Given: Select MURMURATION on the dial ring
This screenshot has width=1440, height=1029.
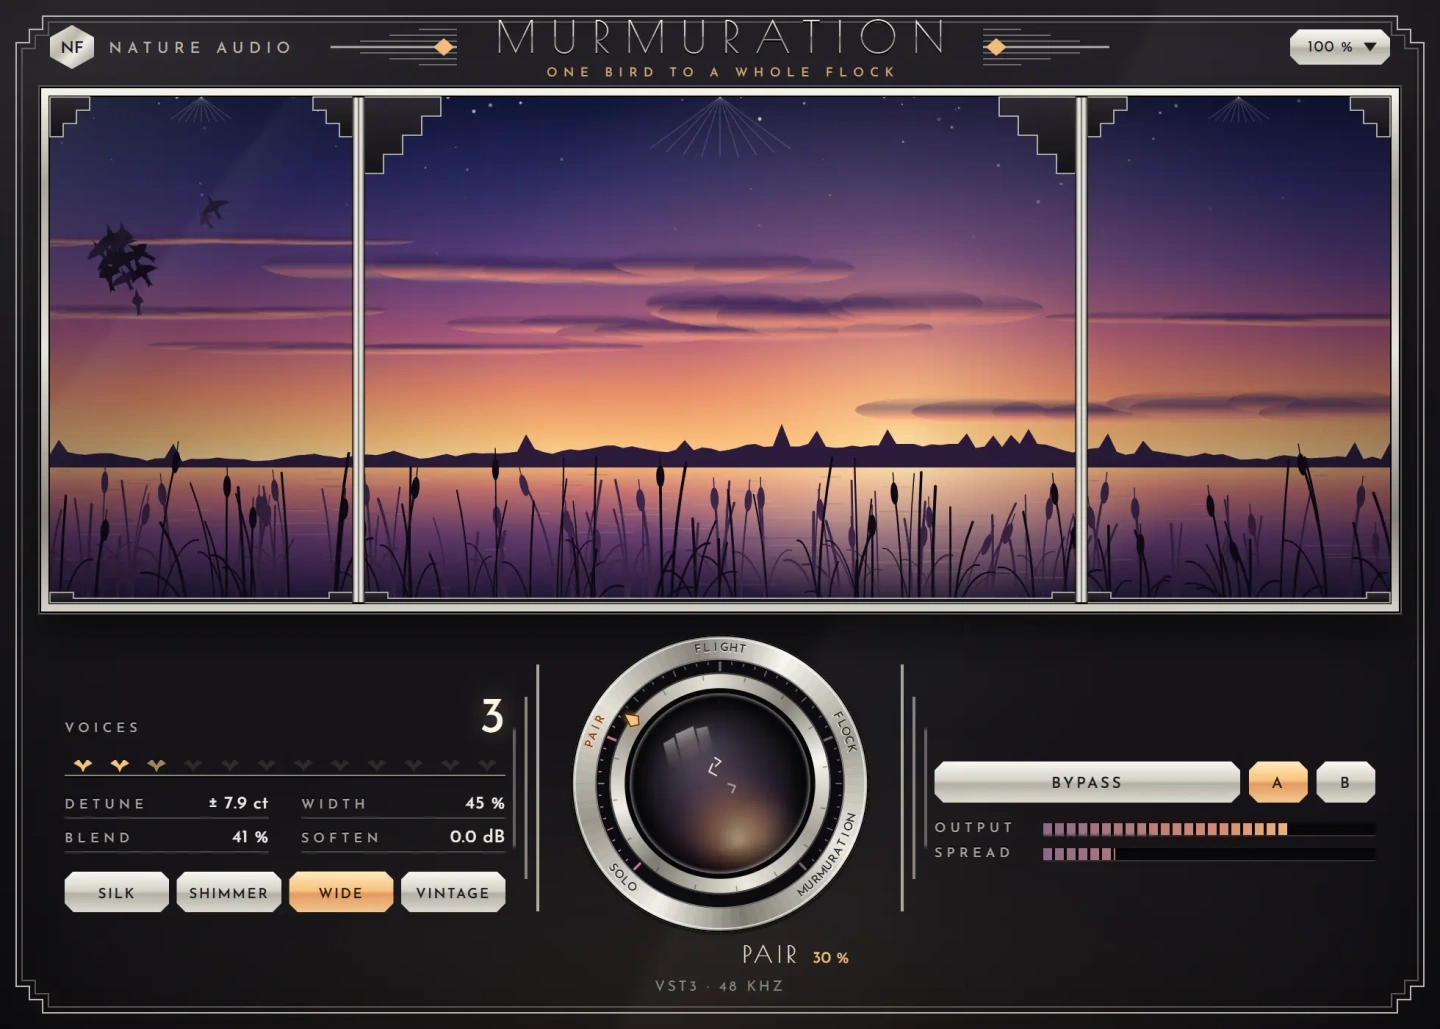Looking at the screenshot, I should [x=827, y=854].
